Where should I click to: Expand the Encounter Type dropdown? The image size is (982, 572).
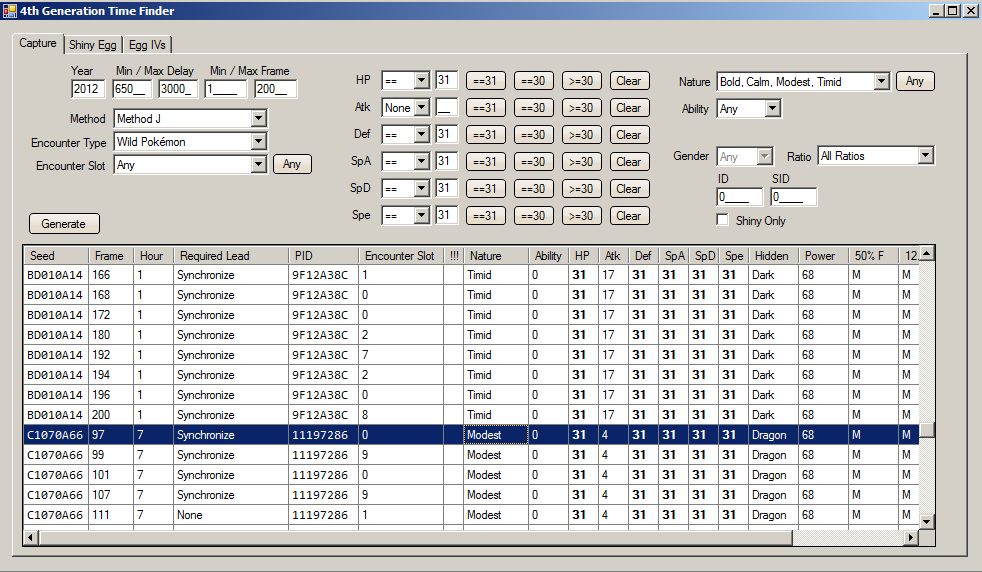[x=259, y=142]
